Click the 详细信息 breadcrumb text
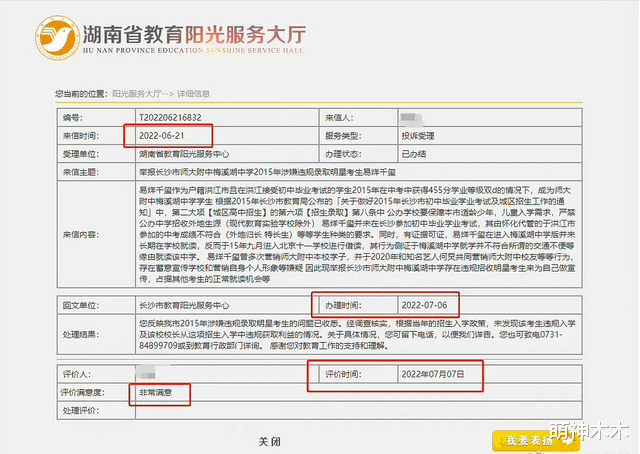This screenshot has height=454, width=640. [193, 94]
